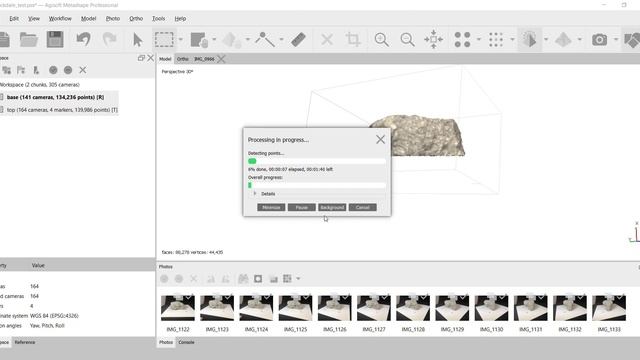The height and width of the screenshot is (360, 640).
Task: Click the binoculars icon in Photos toolbar
Action: [243, 279]
